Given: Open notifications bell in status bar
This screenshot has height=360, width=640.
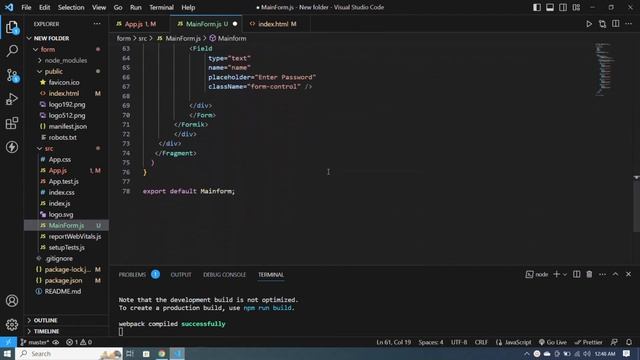Looking at the screenshot, I should (629, 342).
